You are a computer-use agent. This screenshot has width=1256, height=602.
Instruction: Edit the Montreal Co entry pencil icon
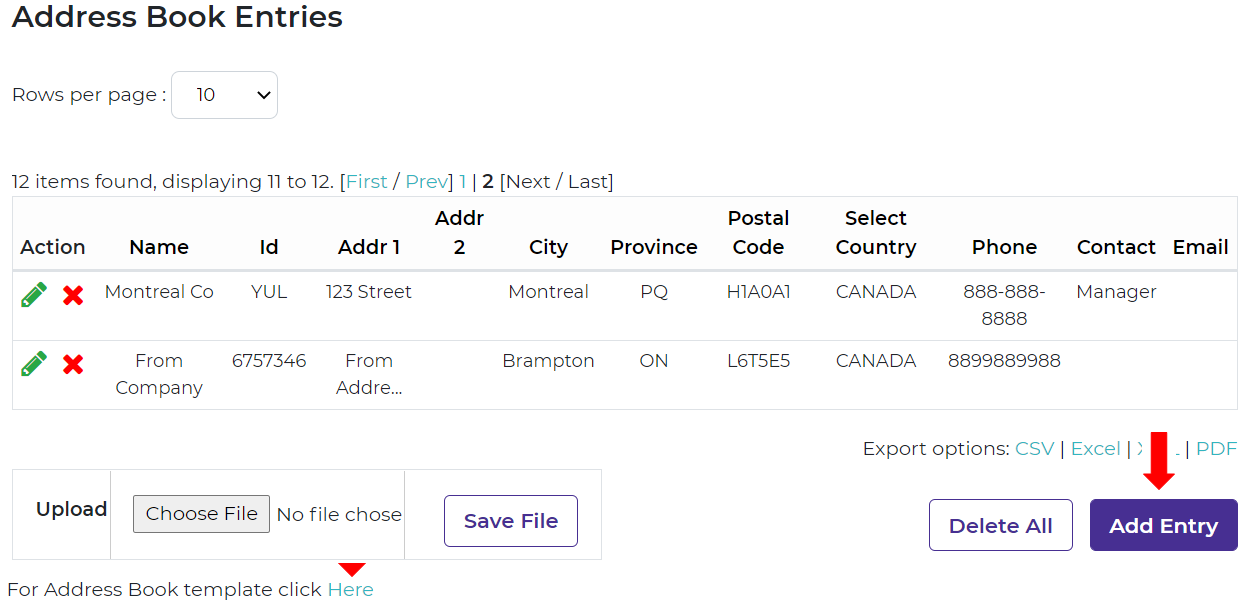[34, 295]
